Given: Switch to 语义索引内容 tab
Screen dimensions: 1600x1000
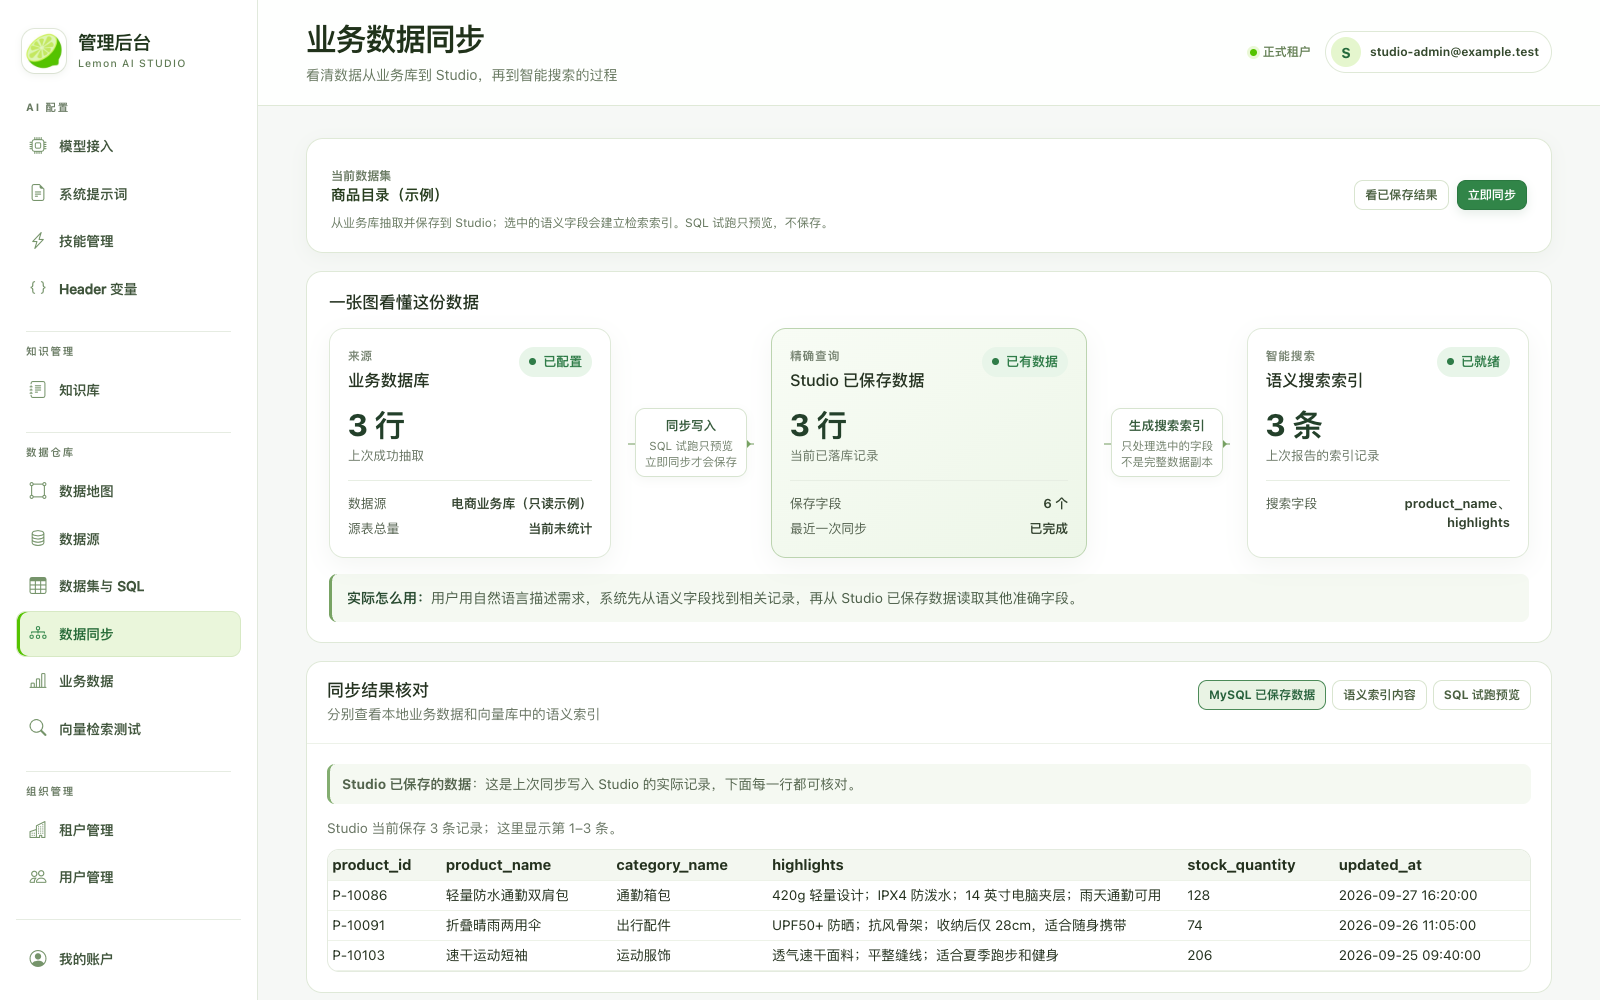Looking at the screenshot, I should click(x=1379, y=695).
